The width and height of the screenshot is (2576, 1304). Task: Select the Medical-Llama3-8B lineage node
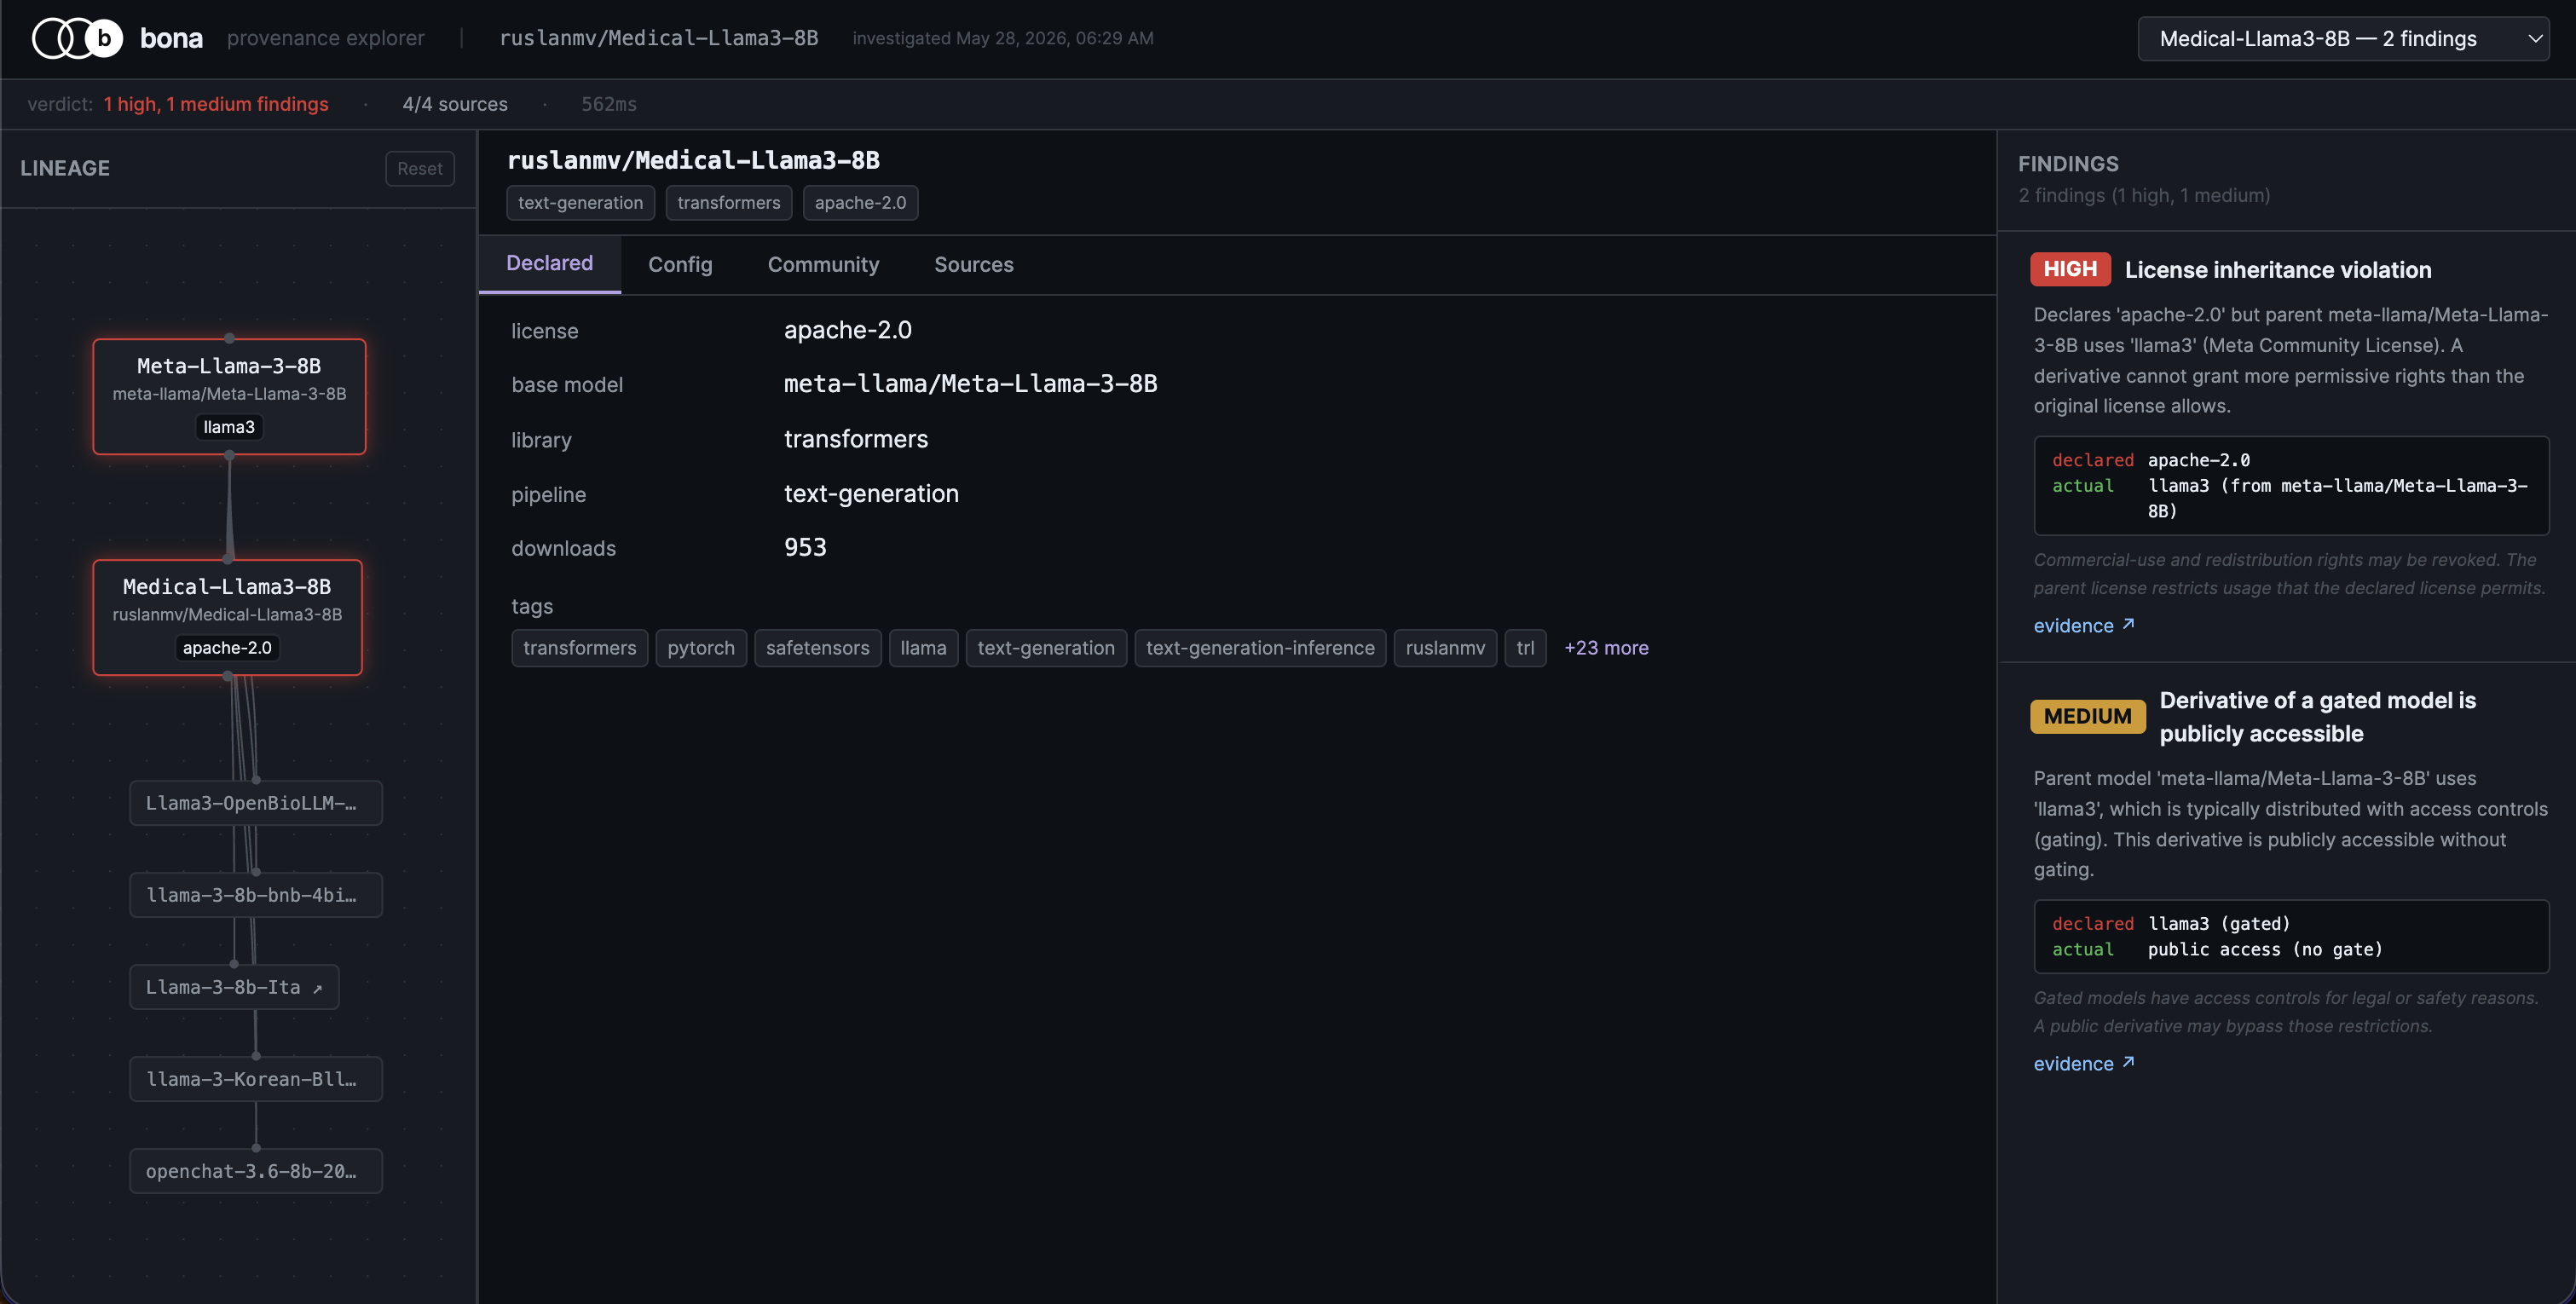click(x=227, y=617)
